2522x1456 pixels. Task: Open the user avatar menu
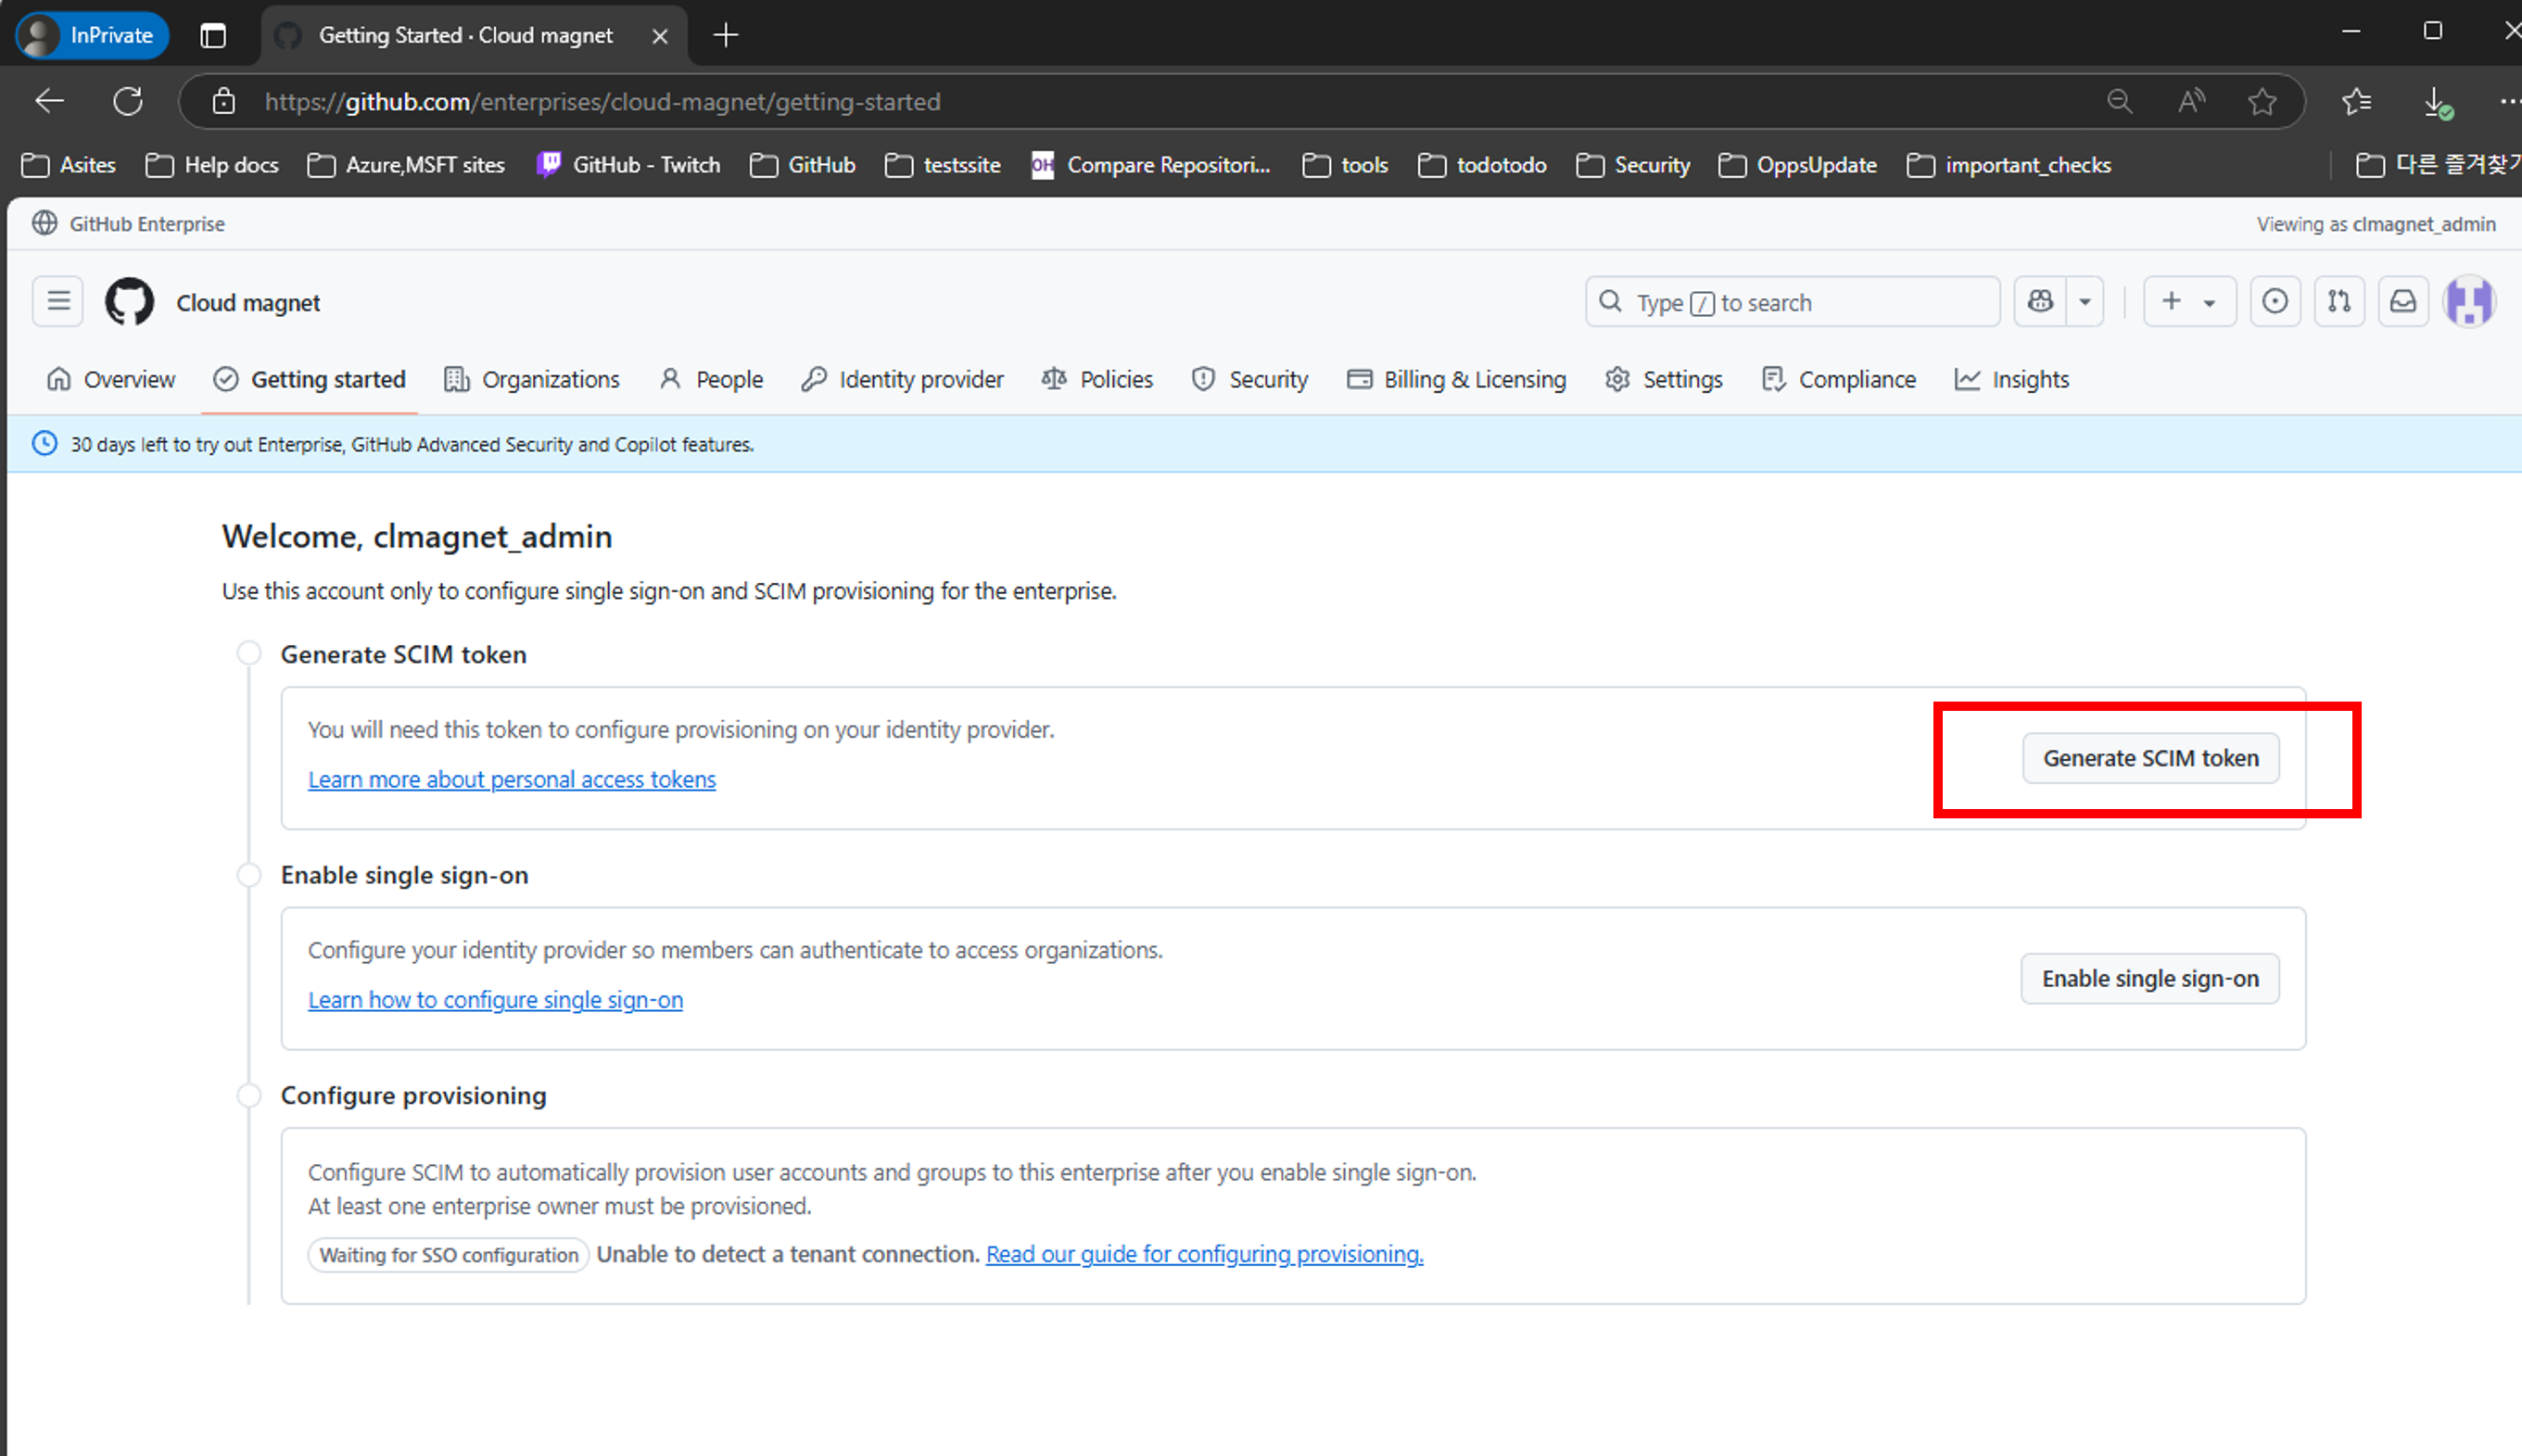point(2469,301)
